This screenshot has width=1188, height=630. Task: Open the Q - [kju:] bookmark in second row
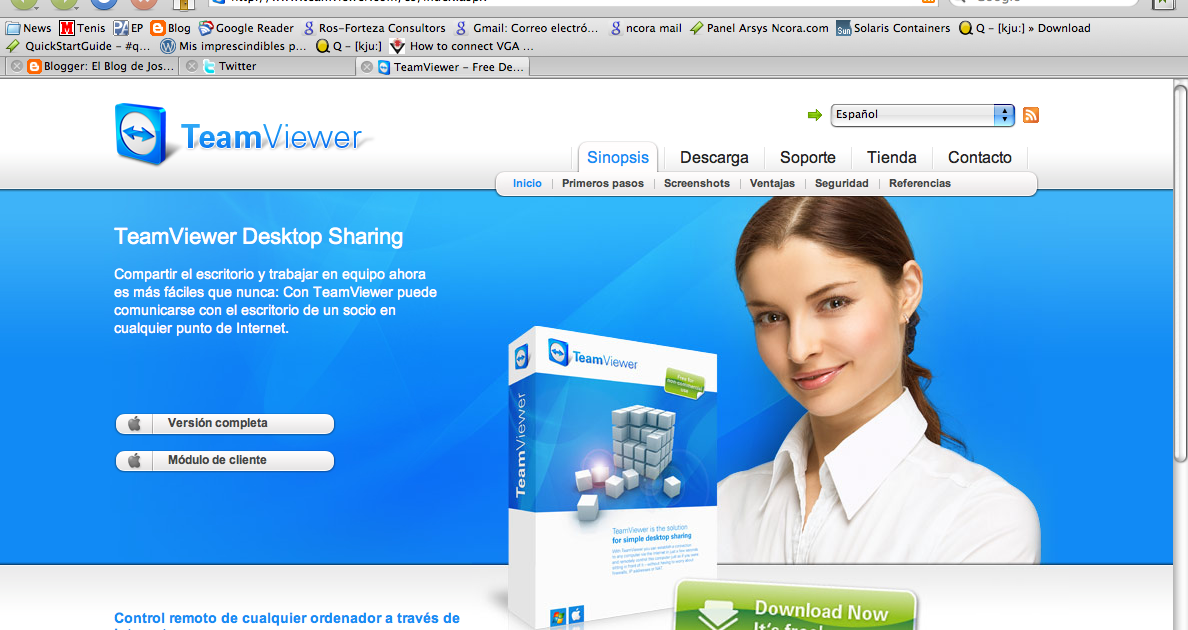coord(349,46)
